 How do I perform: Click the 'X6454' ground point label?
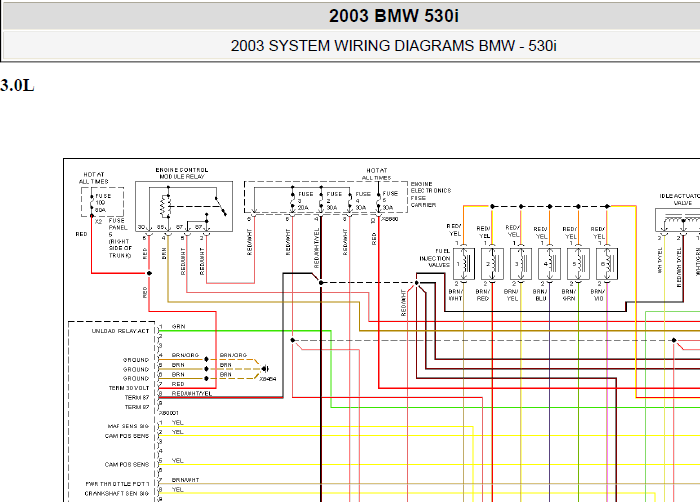point(268,379)
